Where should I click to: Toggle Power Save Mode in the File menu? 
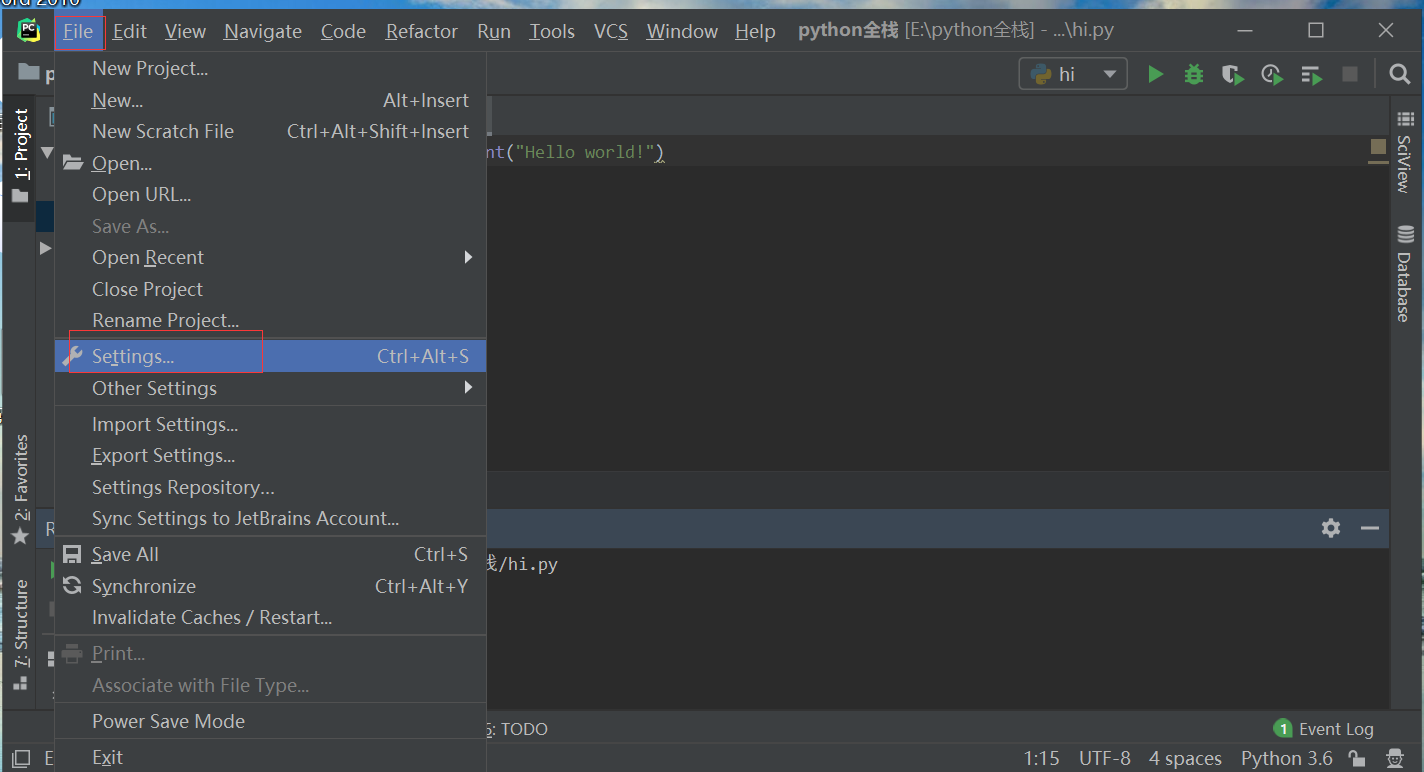270,721
